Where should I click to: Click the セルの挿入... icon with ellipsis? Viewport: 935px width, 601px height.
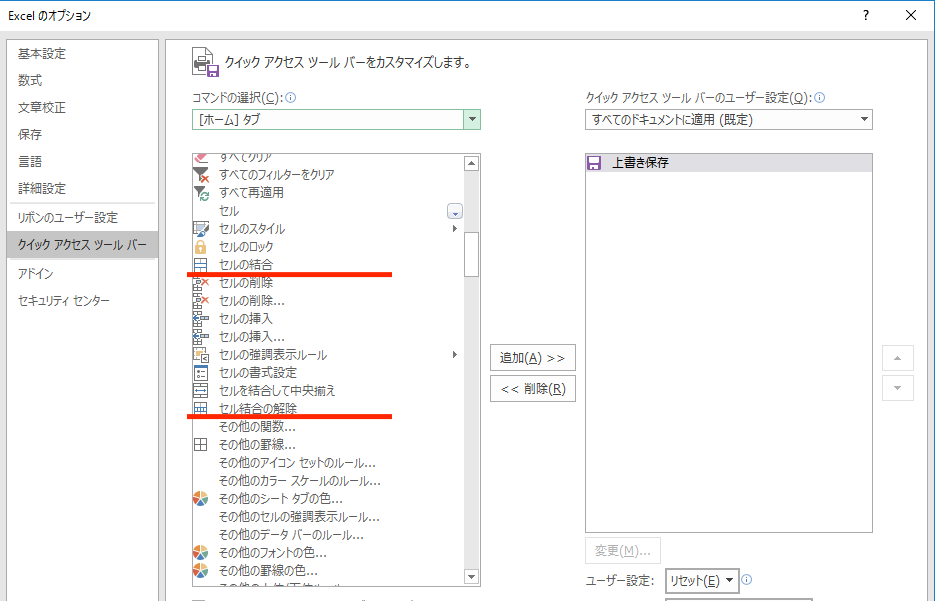click(x=201, y=336)
